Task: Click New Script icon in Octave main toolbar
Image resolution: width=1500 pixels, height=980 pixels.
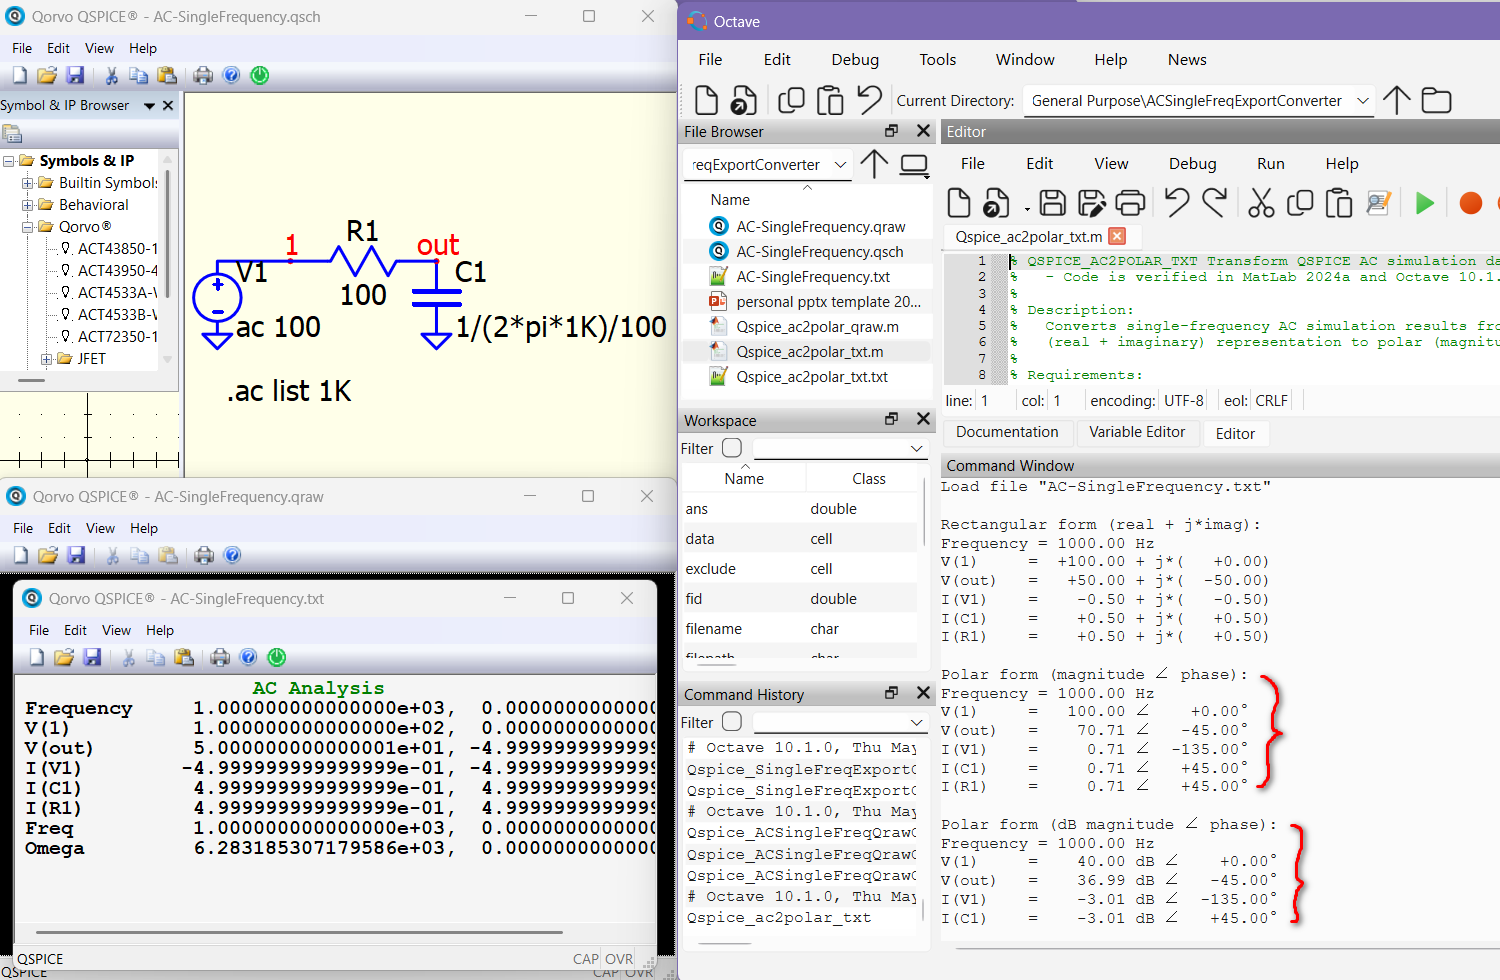Action: pos(706,100)
